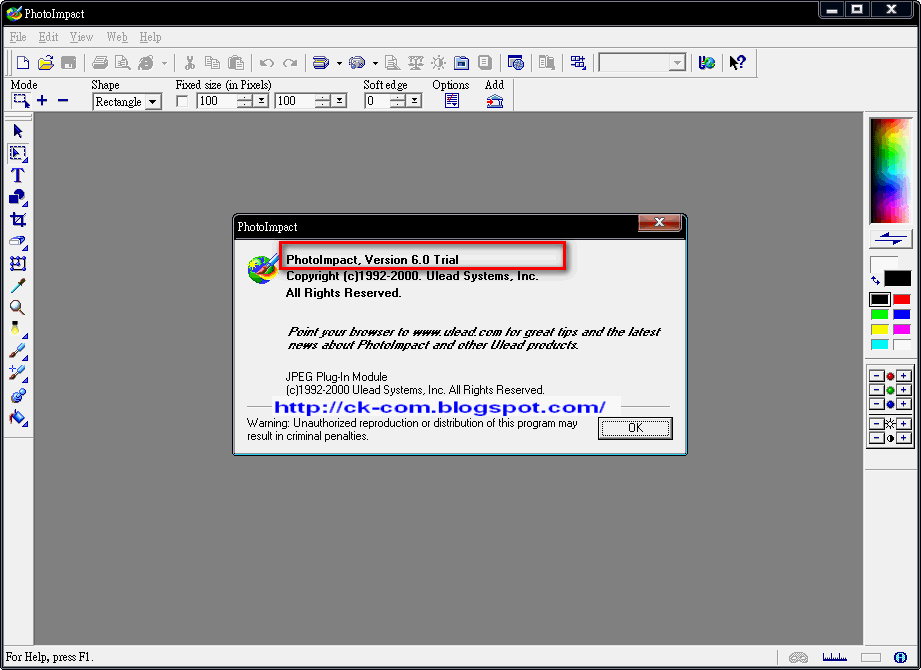921x670 pixels.
Task: Pick the green color swatch
Action: pyautogui.click(x=879, y=315)
